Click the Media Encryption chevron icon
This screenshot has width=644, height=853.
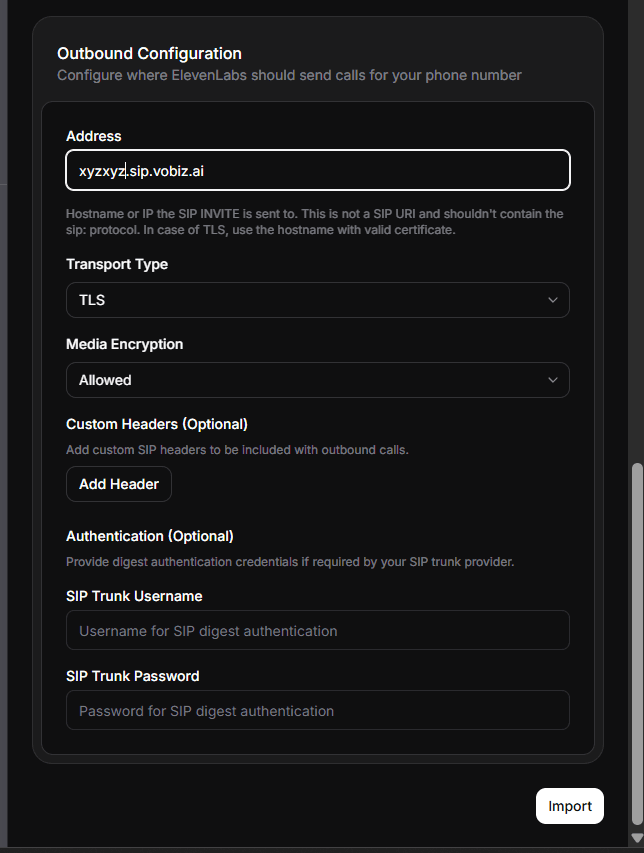[552, 380]
